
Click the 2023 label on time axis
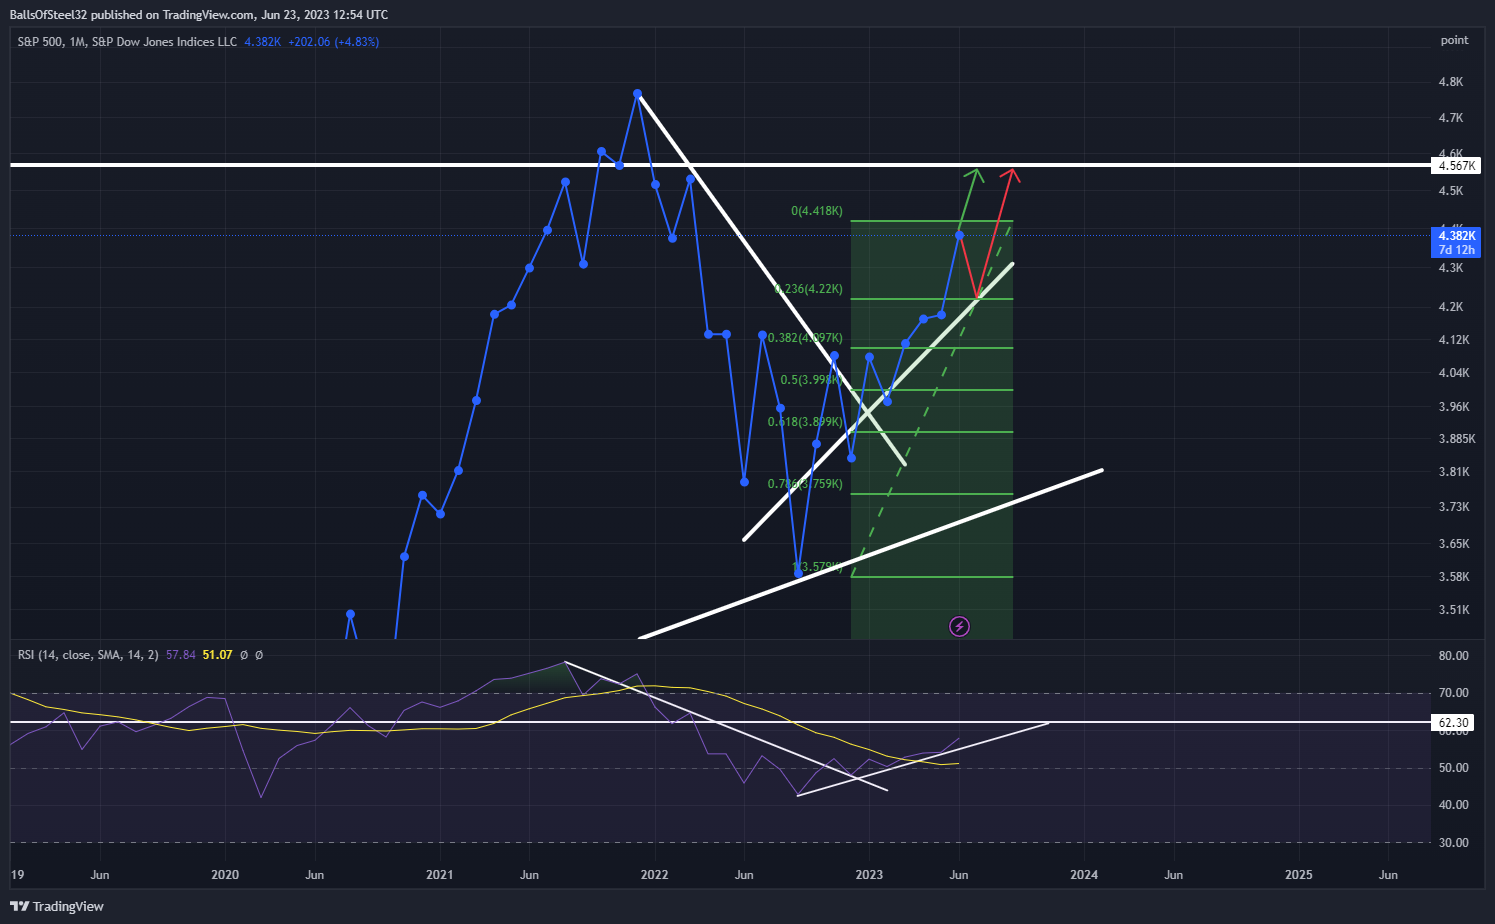(x=869, y=875)
